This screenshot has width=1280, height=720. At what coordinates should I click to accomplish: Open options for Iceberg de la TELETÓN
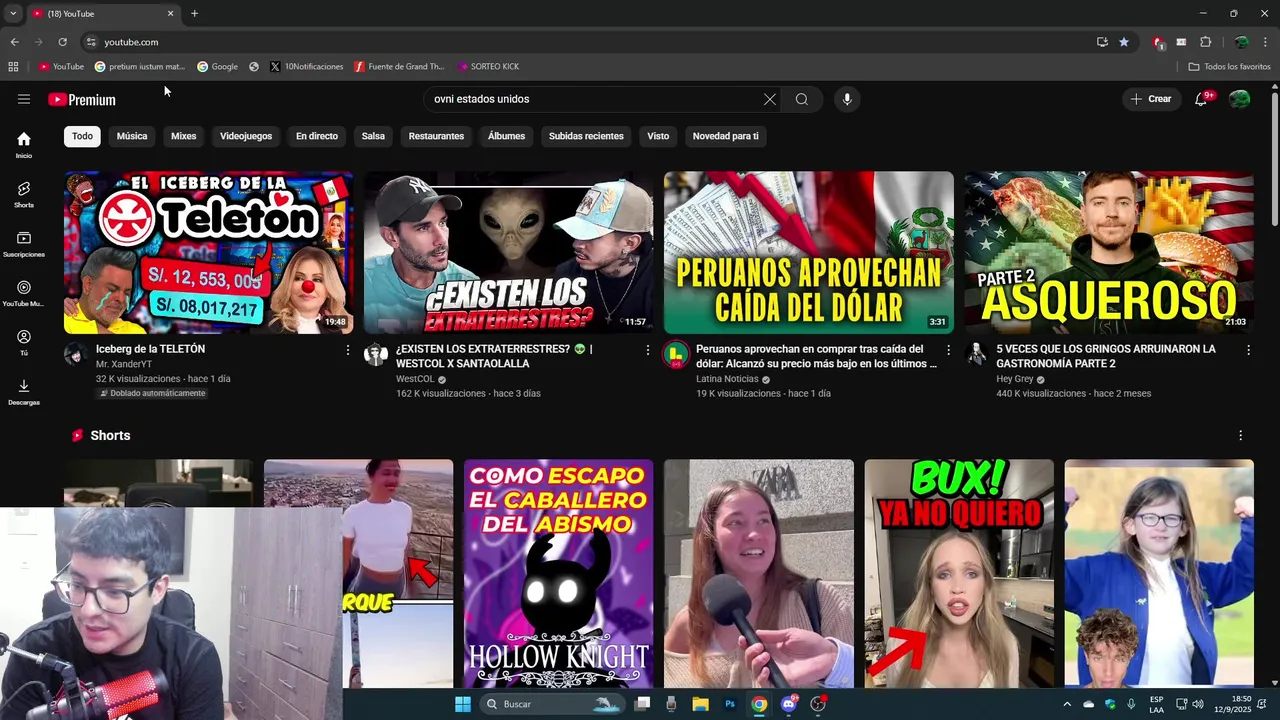click(348, 350)
